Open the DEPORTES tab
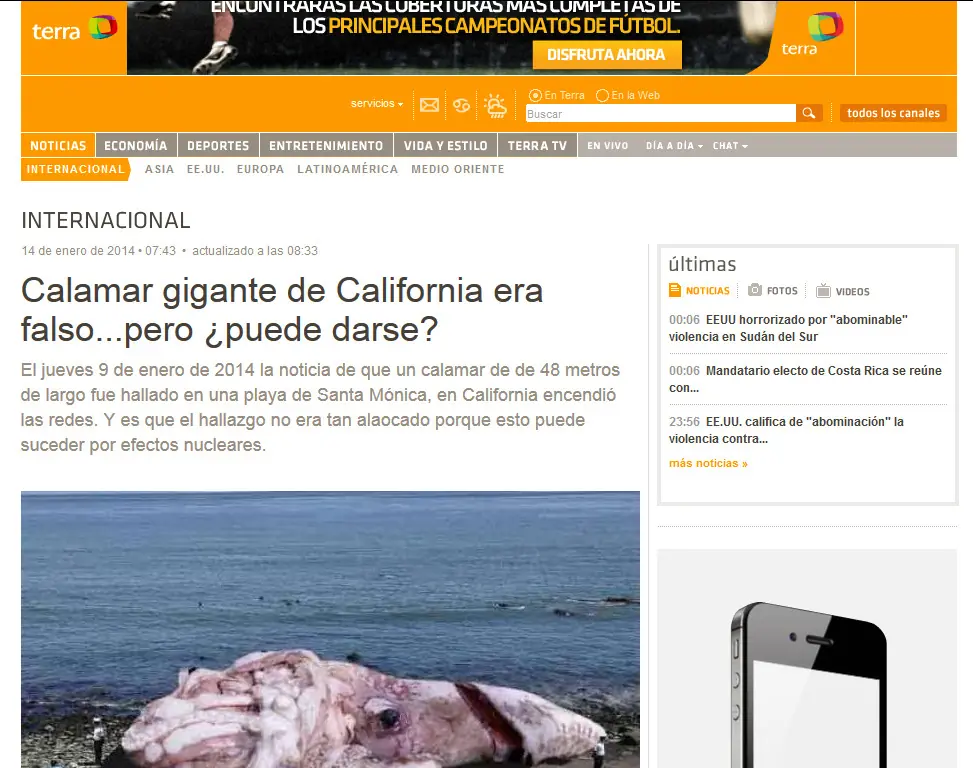 click(x=218, y=145)
